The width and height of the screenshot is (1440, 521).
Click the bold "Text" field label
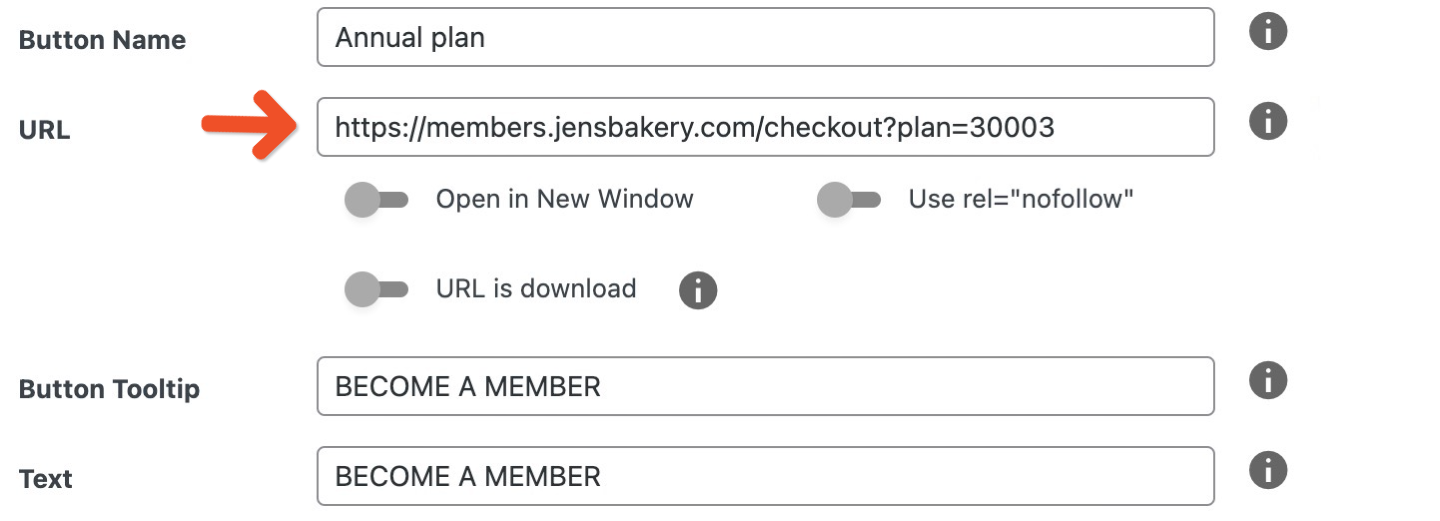(46, 479)
